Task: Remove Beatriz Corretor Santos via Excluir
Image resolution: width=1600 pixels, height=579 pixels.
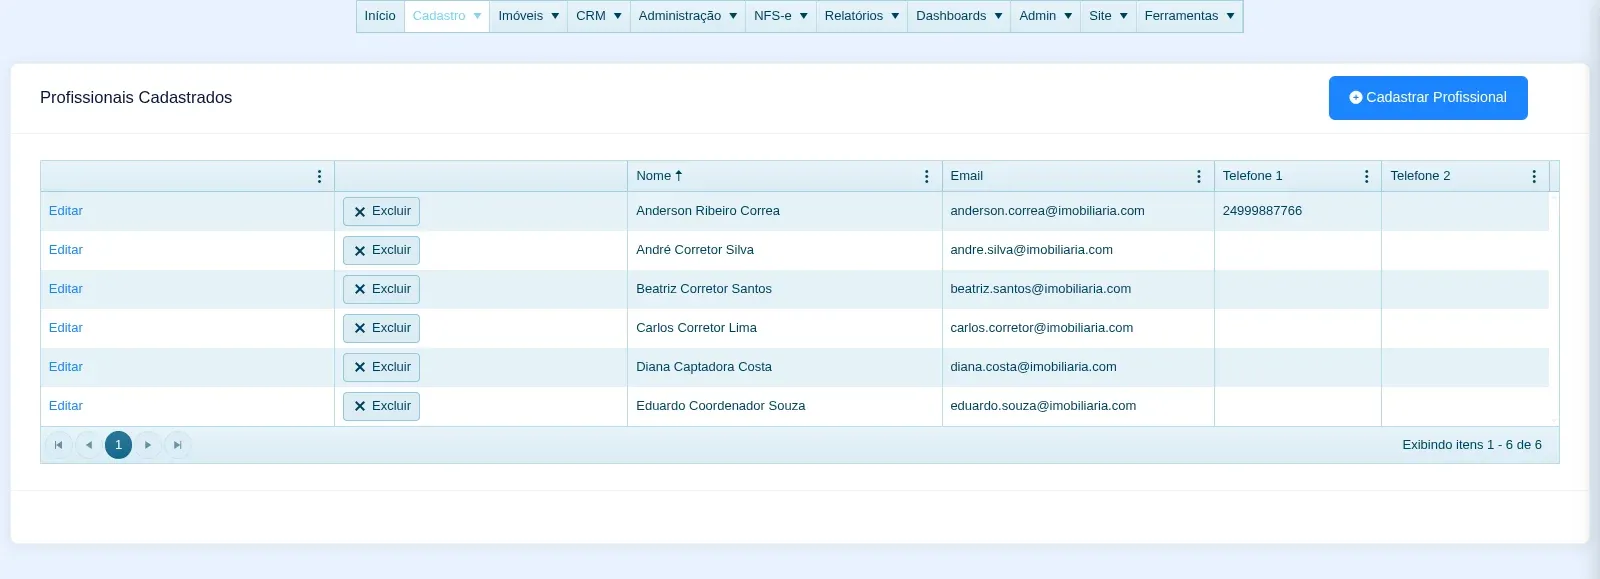Action: tap(381, 289)
